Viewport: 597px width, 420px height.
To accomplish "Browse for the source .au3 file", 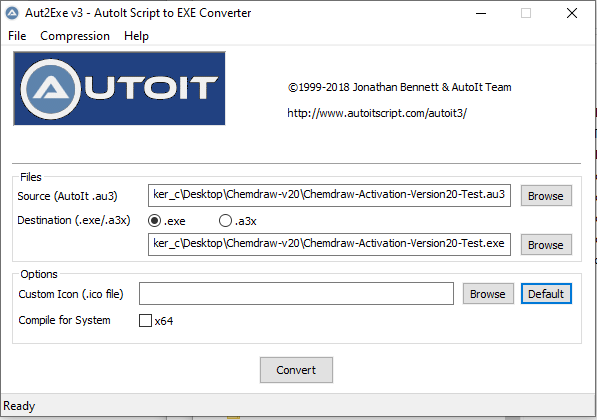I will [546, 196].
